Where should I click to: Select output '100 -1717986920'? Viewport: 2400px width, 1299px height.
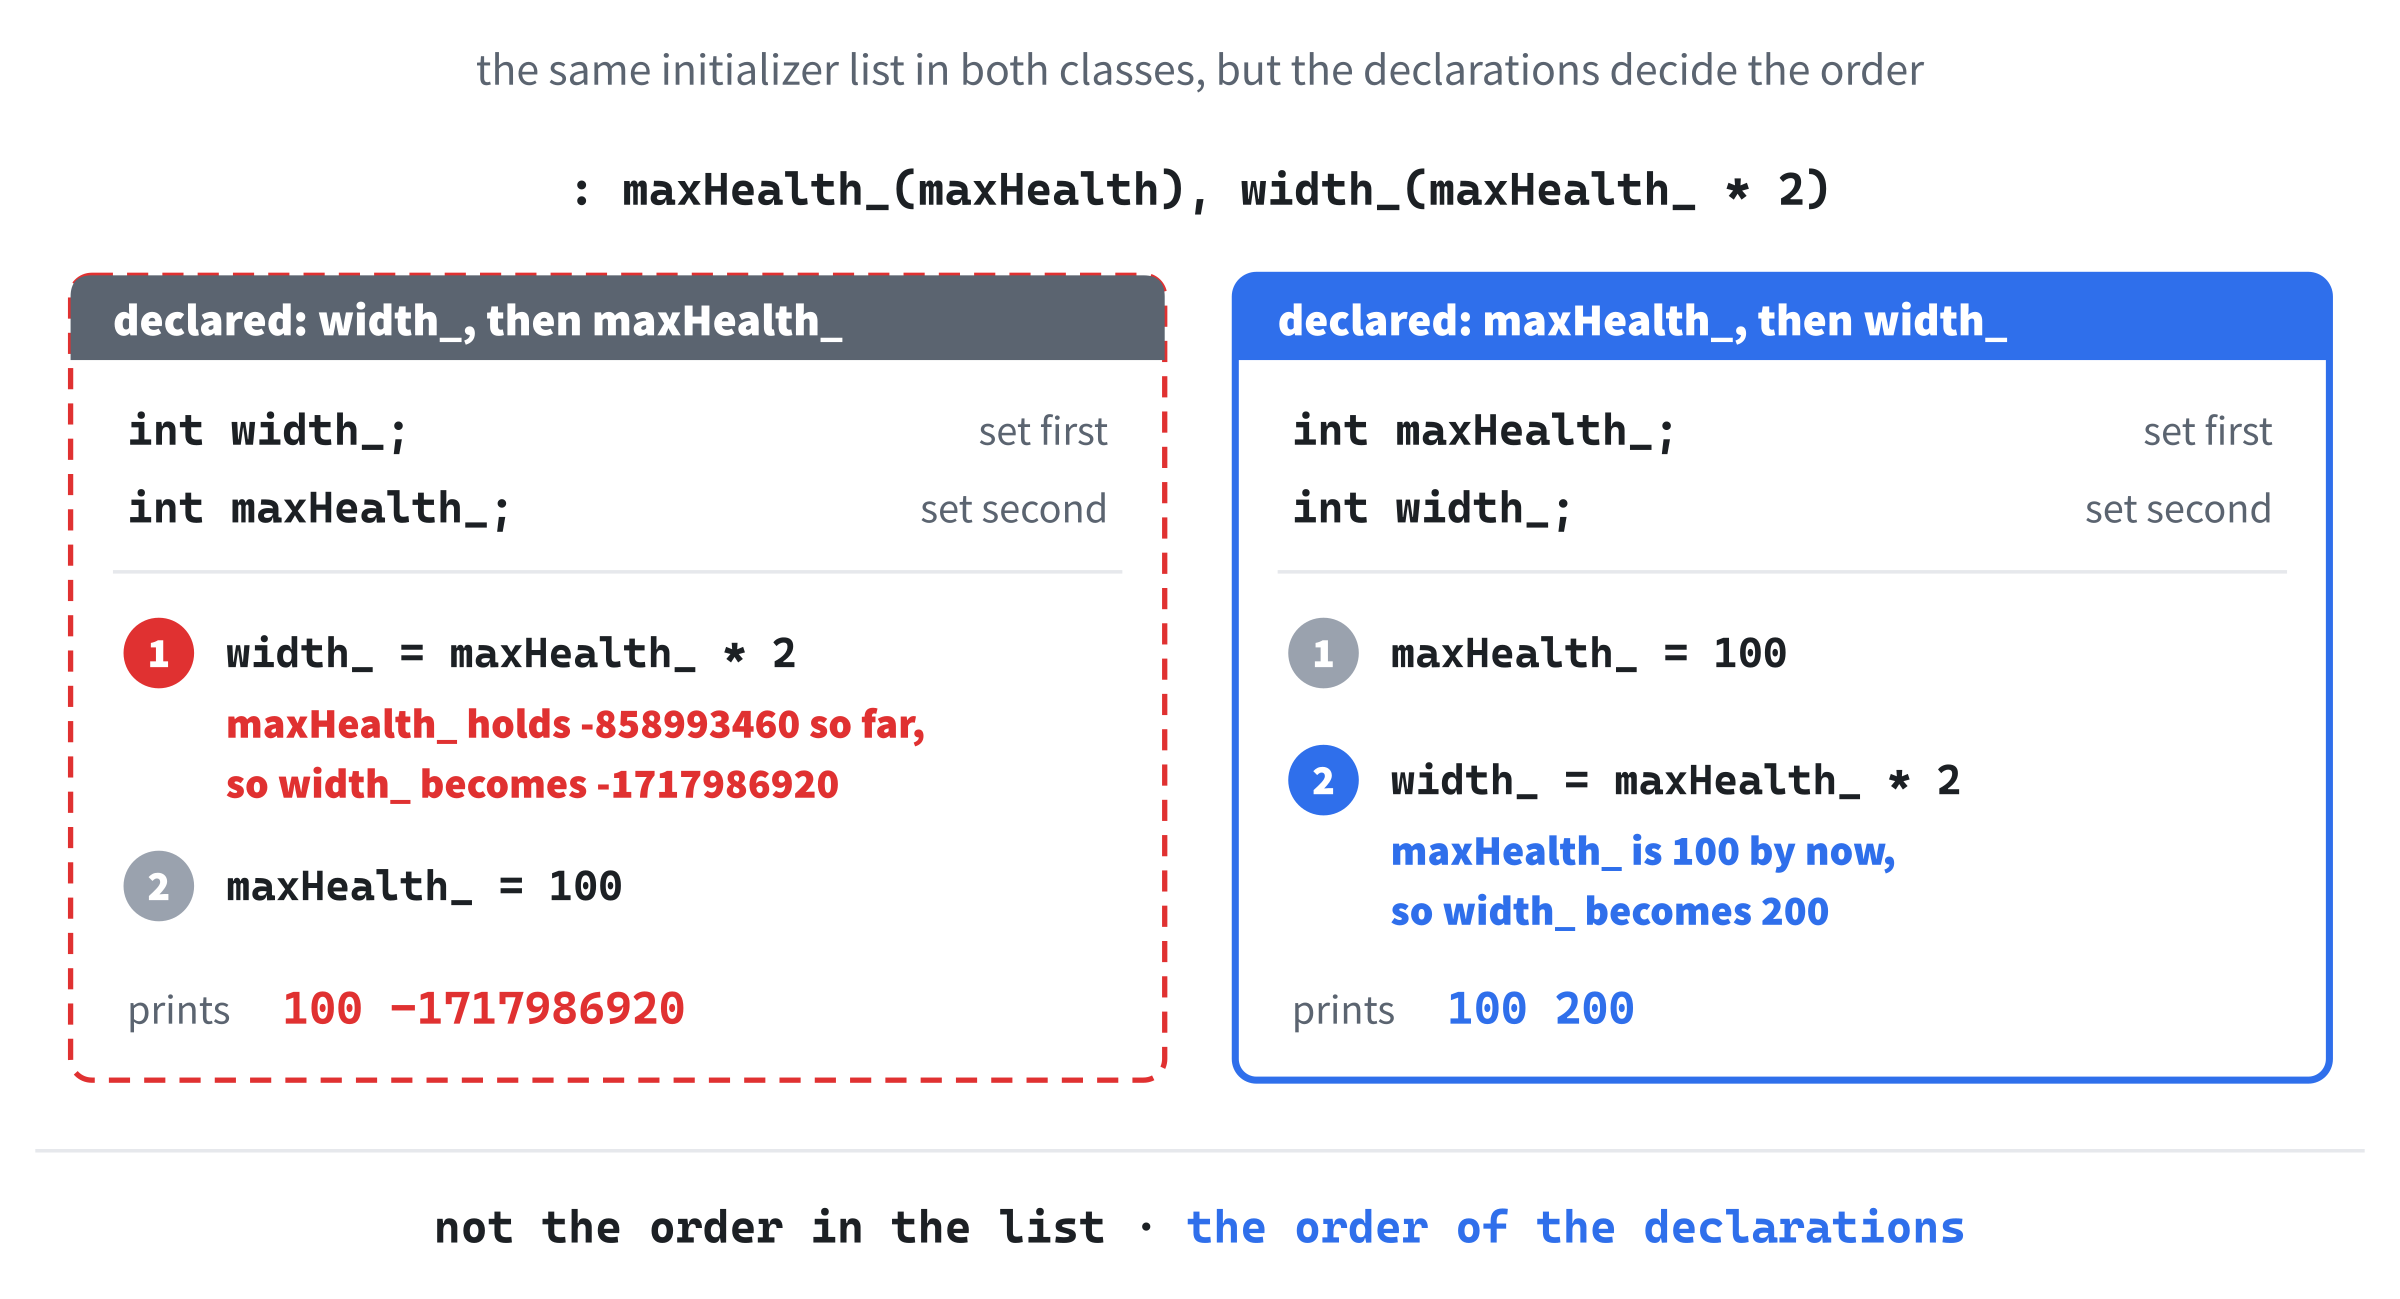pos(483,1009)
